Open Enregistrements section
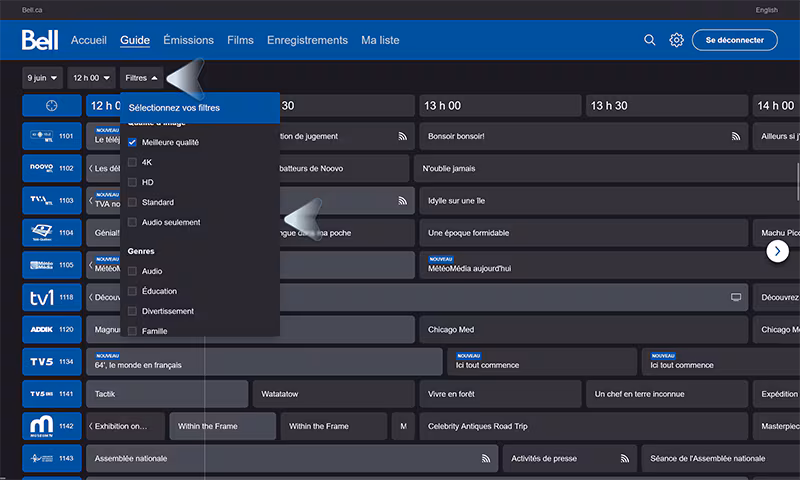This screenshot has width=800, height=480. coord(307,40)
